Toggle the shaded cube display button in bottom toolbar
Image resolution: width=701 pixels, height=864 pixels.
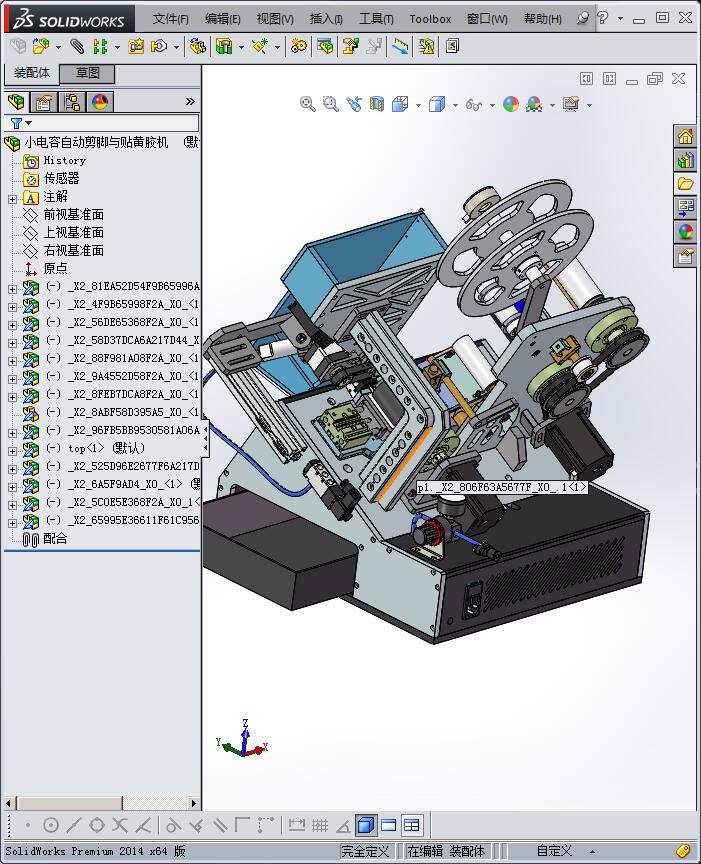(365, 825)
